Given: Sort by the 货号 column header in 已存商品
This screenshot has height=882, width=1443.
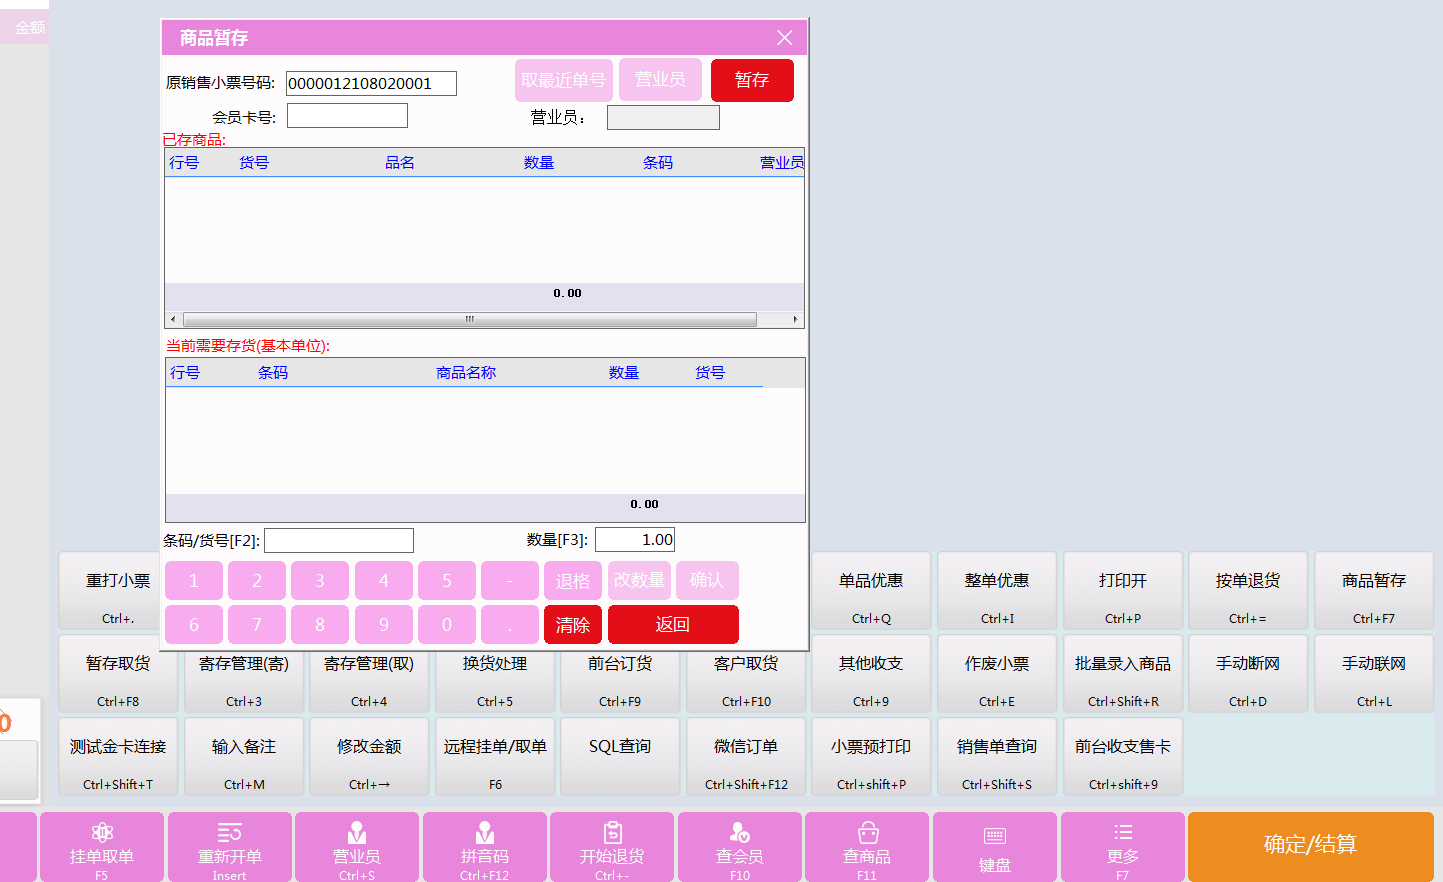Looking at the screenshot, I should click(x=254, y=163).
